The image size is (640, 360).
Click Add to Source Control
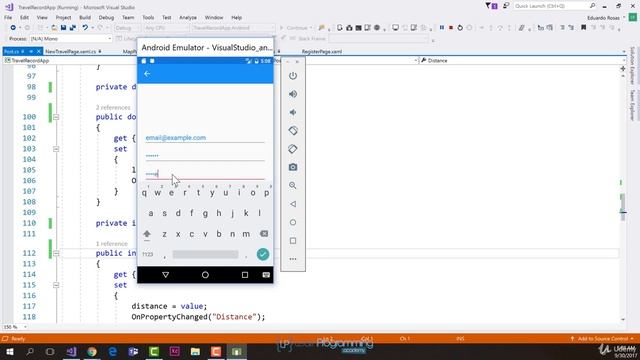click(x=602, y=338)
